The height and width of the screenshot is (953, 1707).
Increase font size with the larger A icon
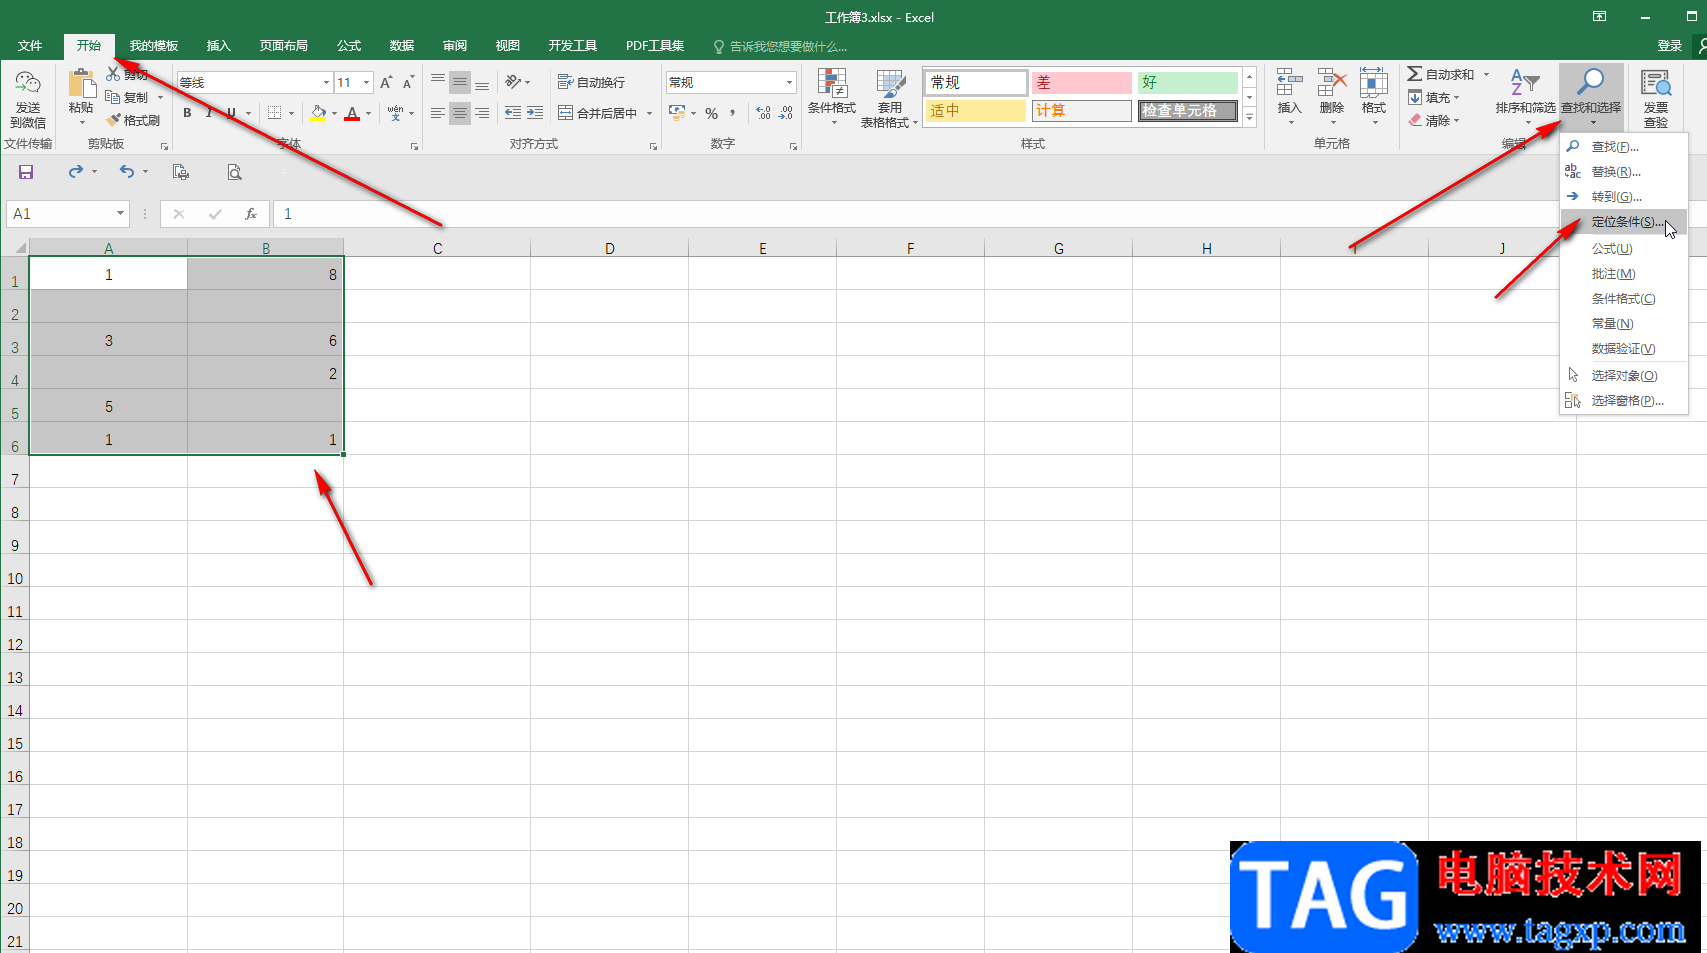tap(386, 82)
